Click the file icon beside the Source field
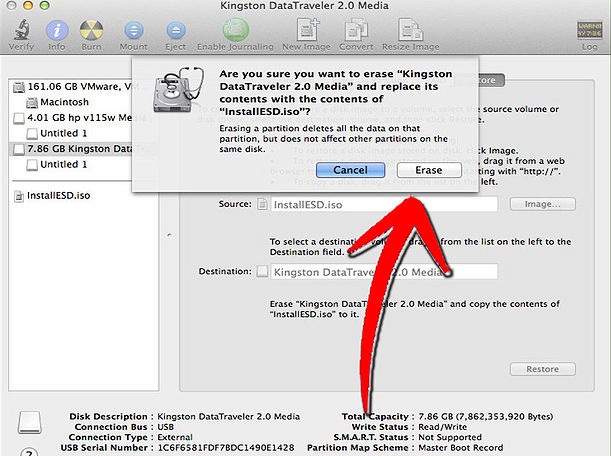611x456 pixels. 262,204
